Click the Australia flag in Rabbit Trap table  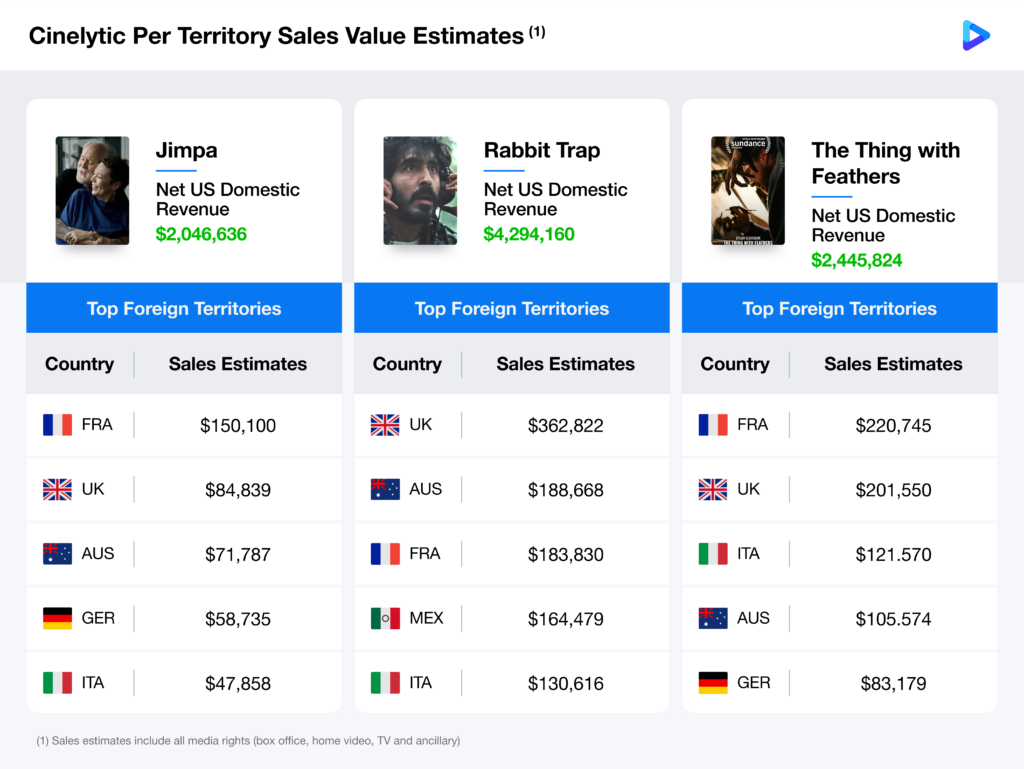(x=385, y=490)
